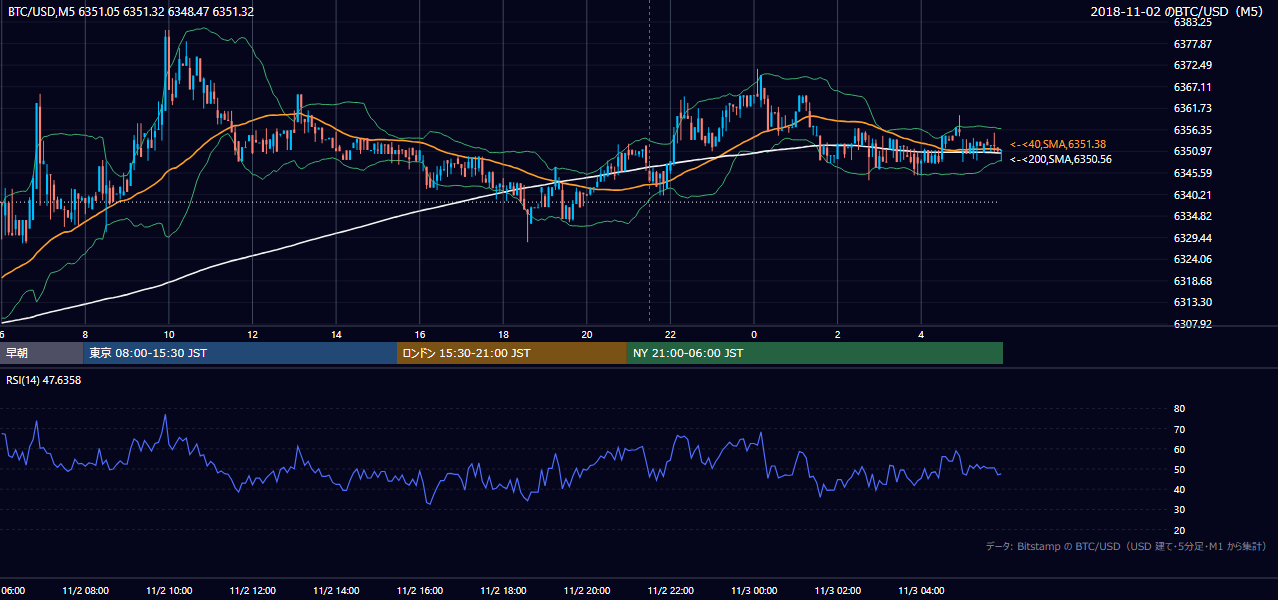
Task: Click price axis value 6350.97
Action: point(1193,151)
